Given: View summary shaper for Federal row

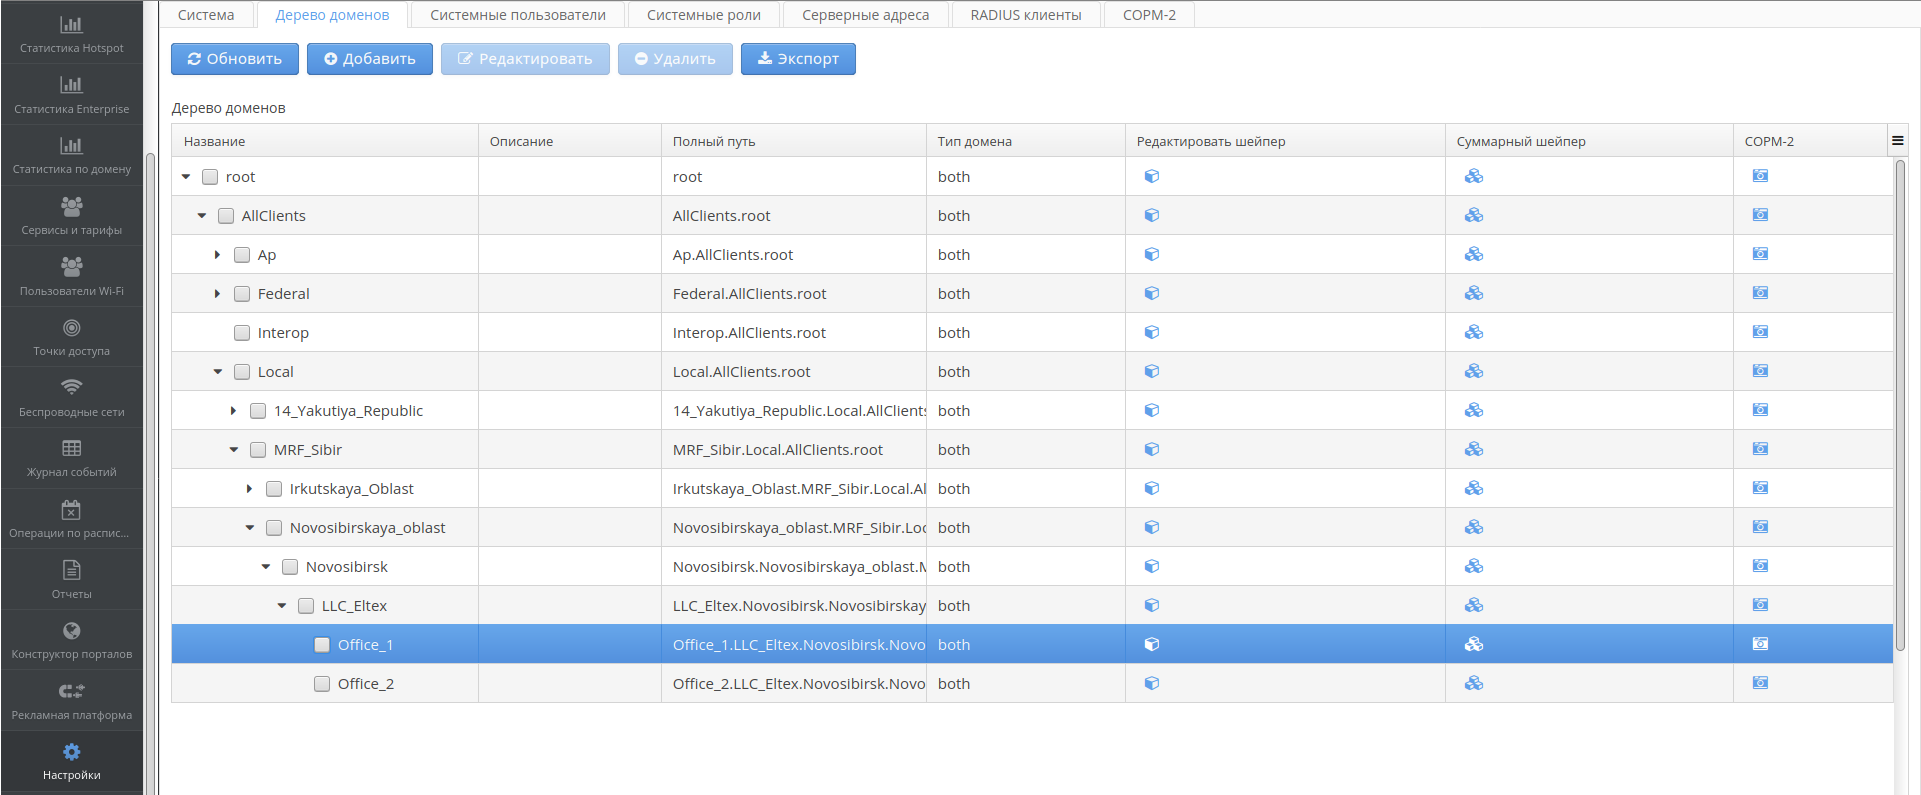Looking at the screenshot, I should pos(1474,293).
